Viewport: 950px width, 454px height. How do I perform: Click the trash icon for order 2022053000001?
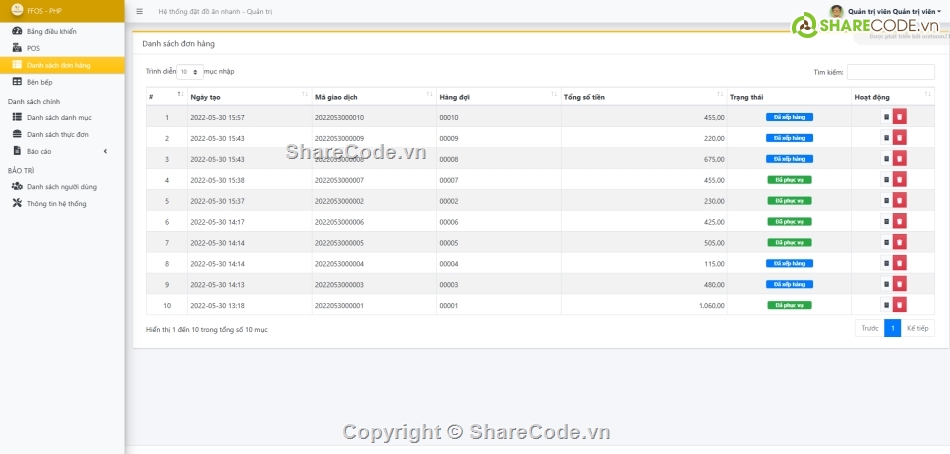[x=900, y=305]
